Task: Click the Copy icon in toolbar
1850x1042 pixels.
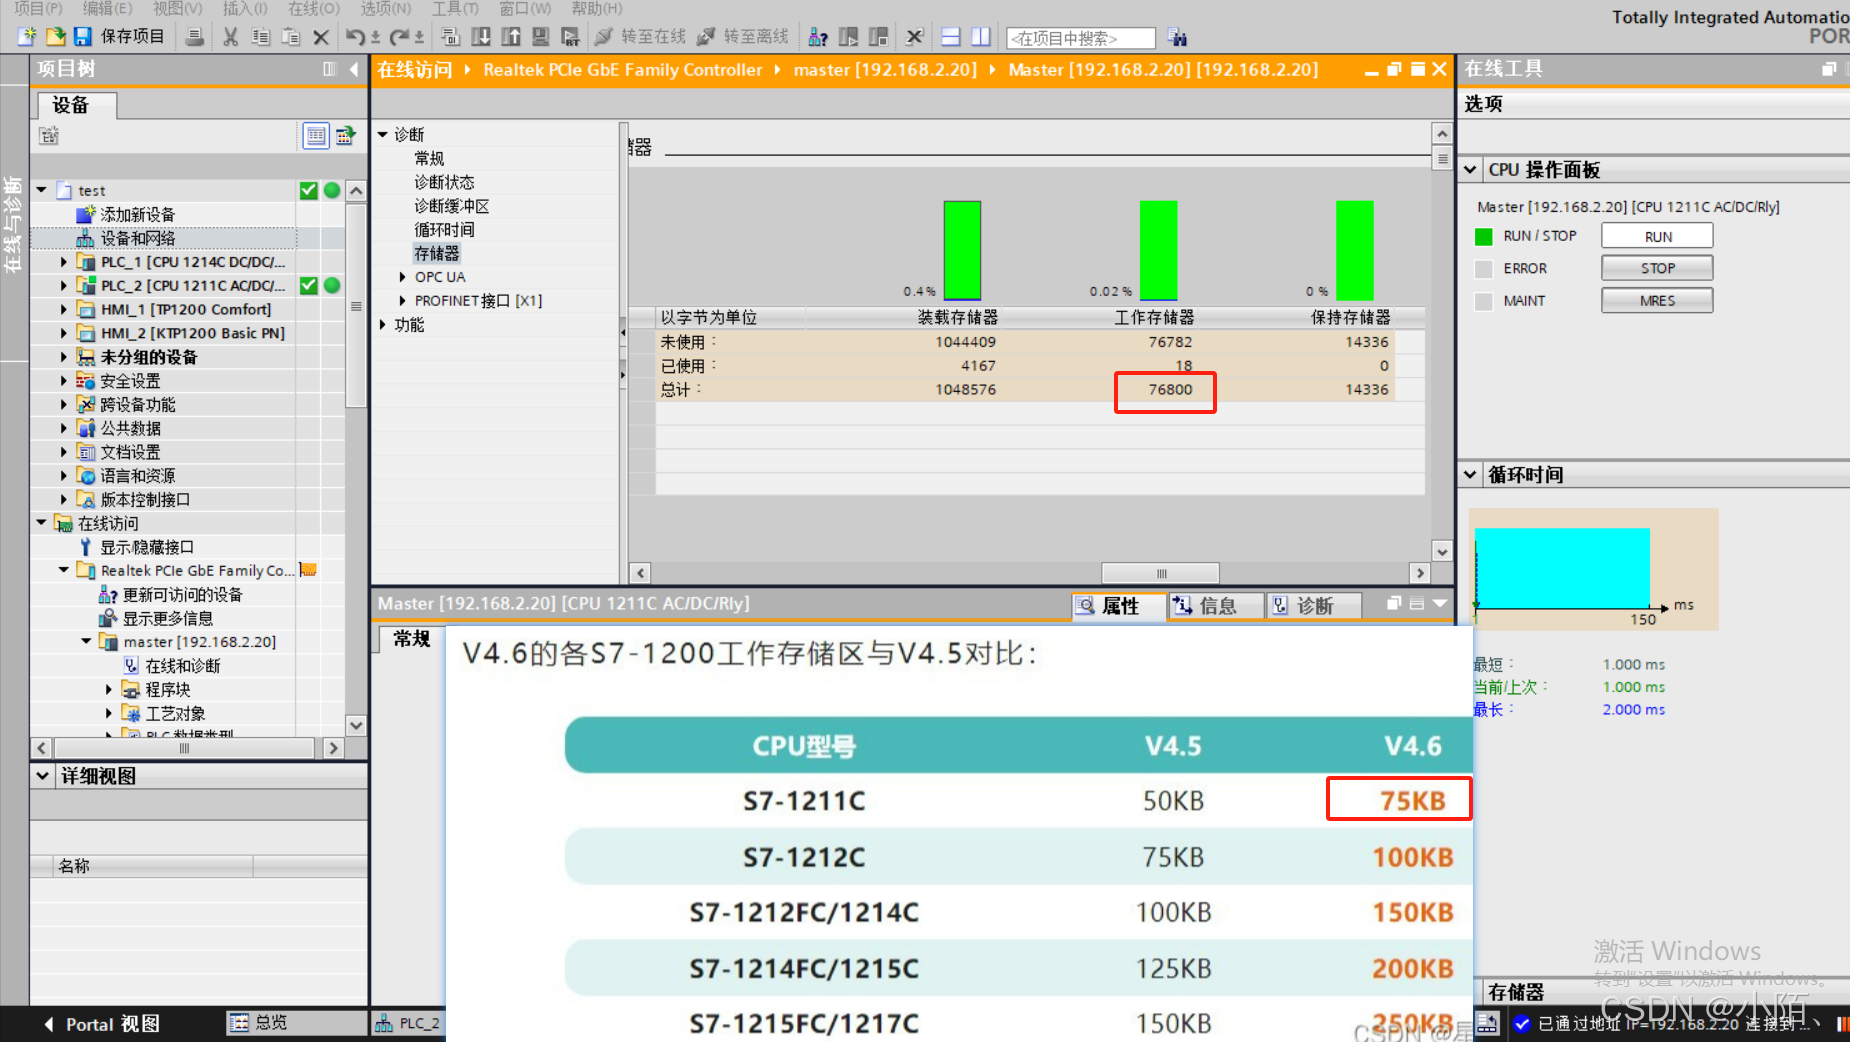Action: [x=261, y=37]
